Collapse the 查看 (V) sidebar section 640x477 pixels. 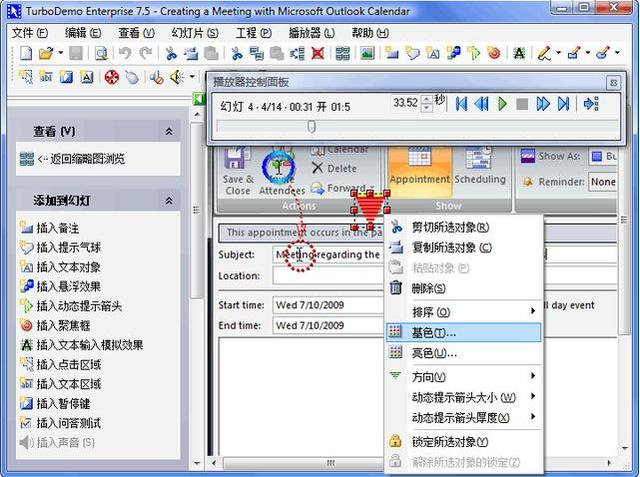tap(169, 131)
